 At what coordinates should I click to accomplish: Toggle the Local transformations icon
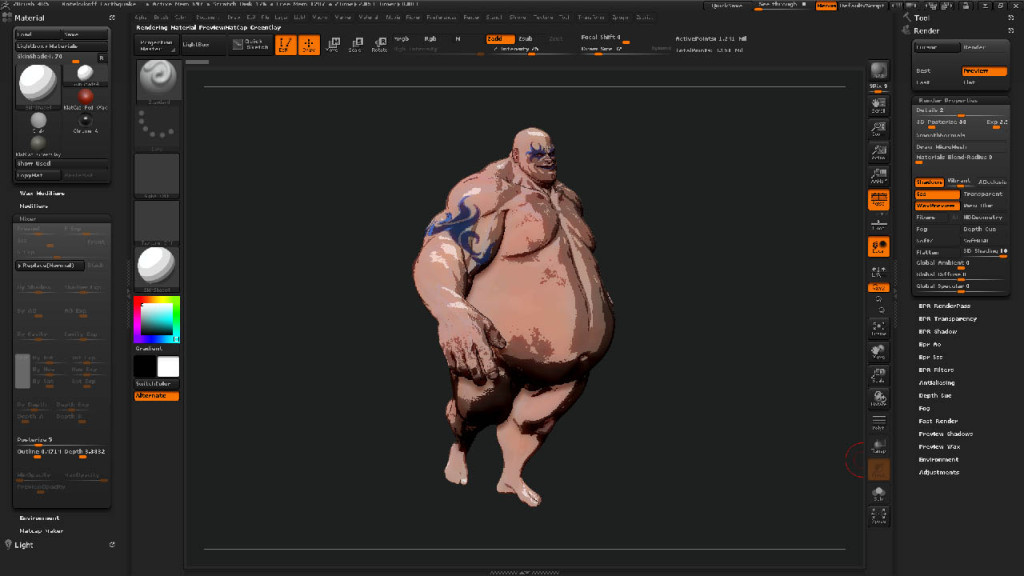(x=878, y=247)
